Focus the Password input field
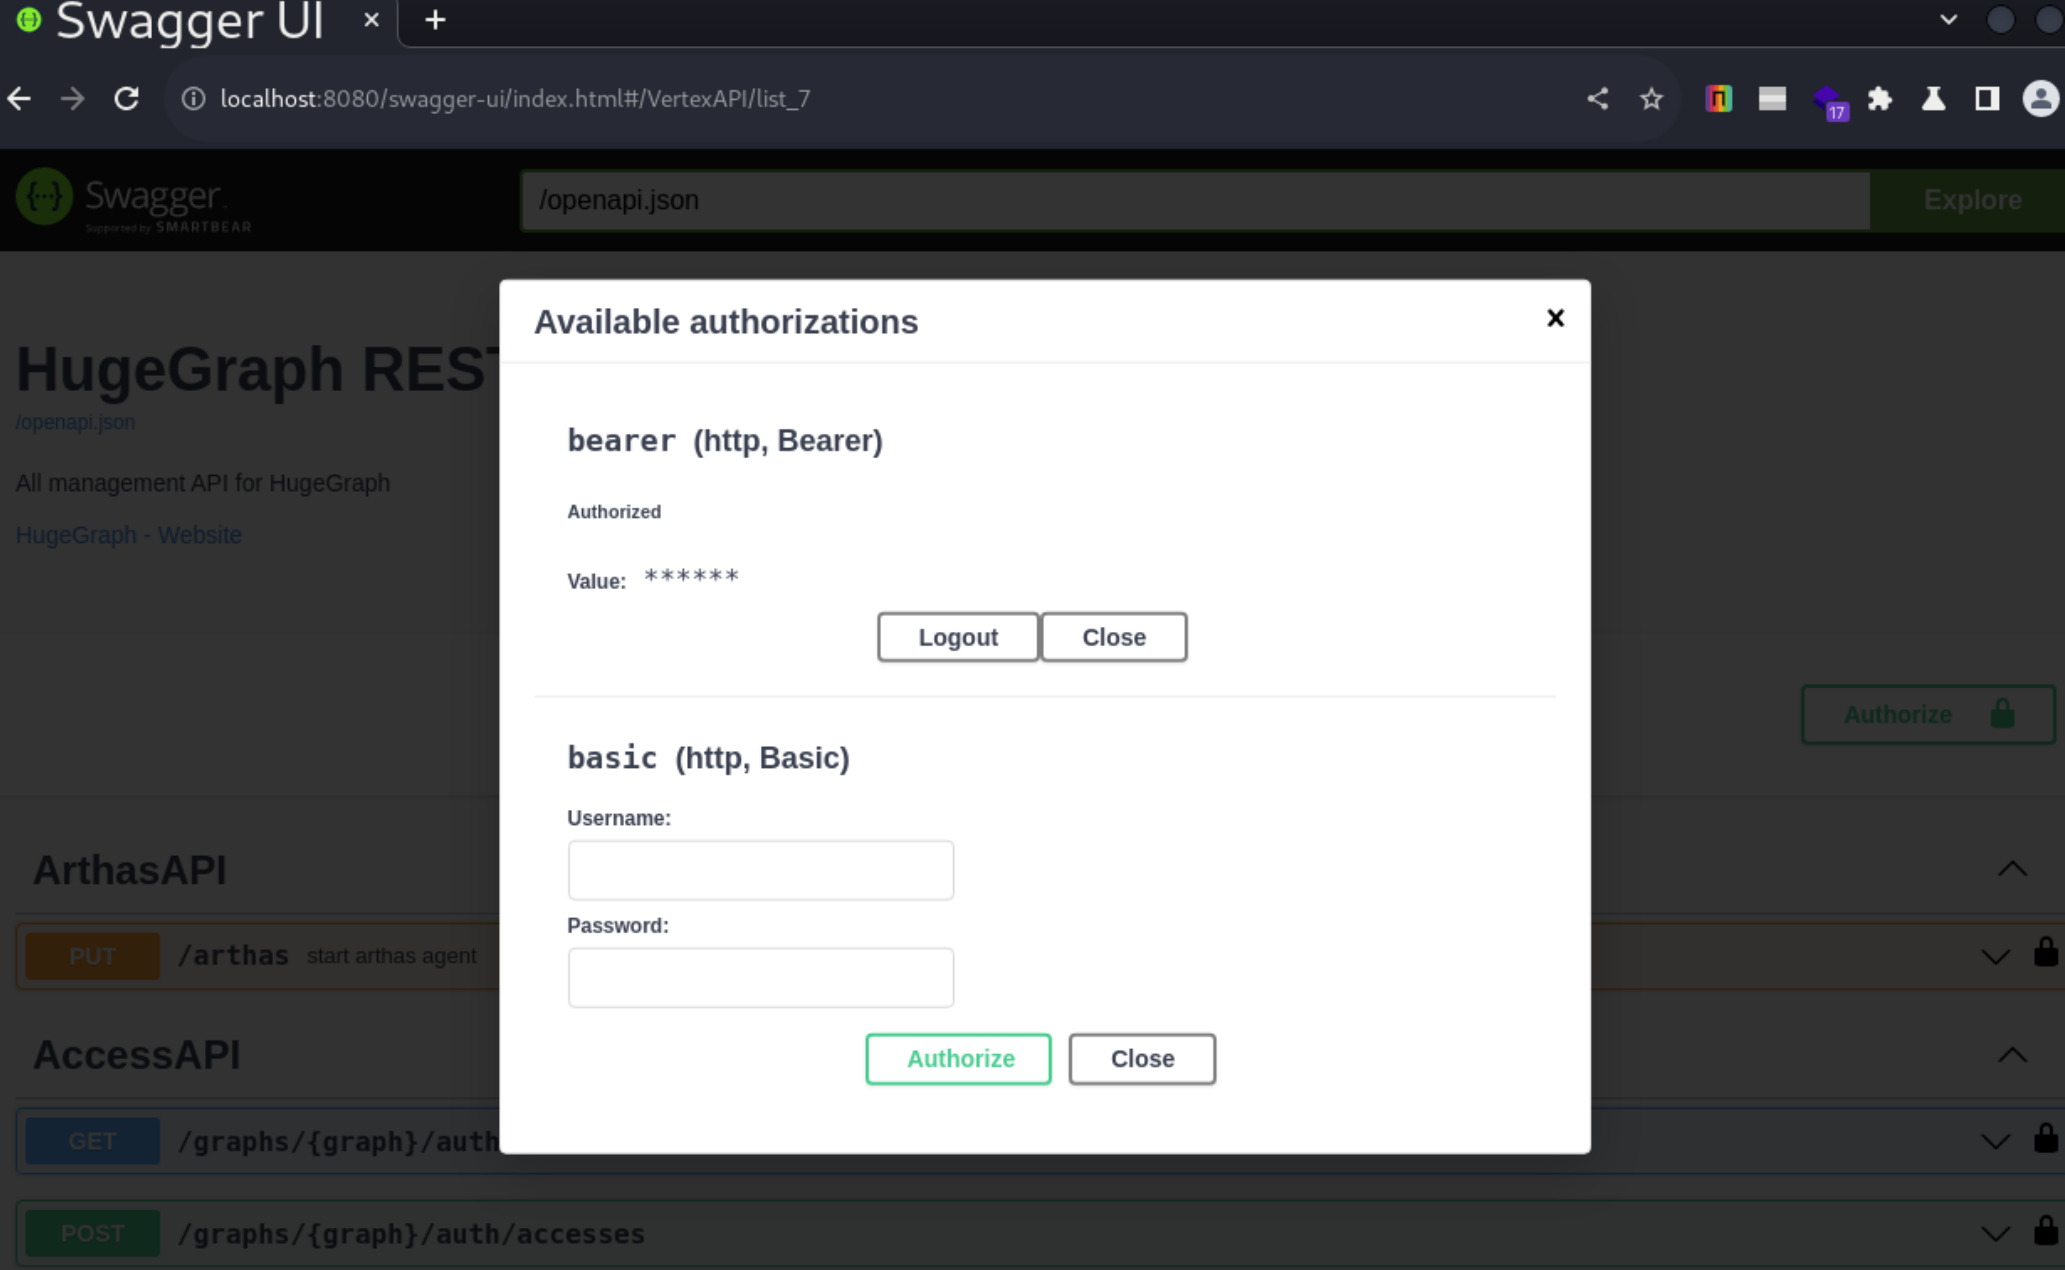This screenshot has width=2065, height=1270. point(760,977)
